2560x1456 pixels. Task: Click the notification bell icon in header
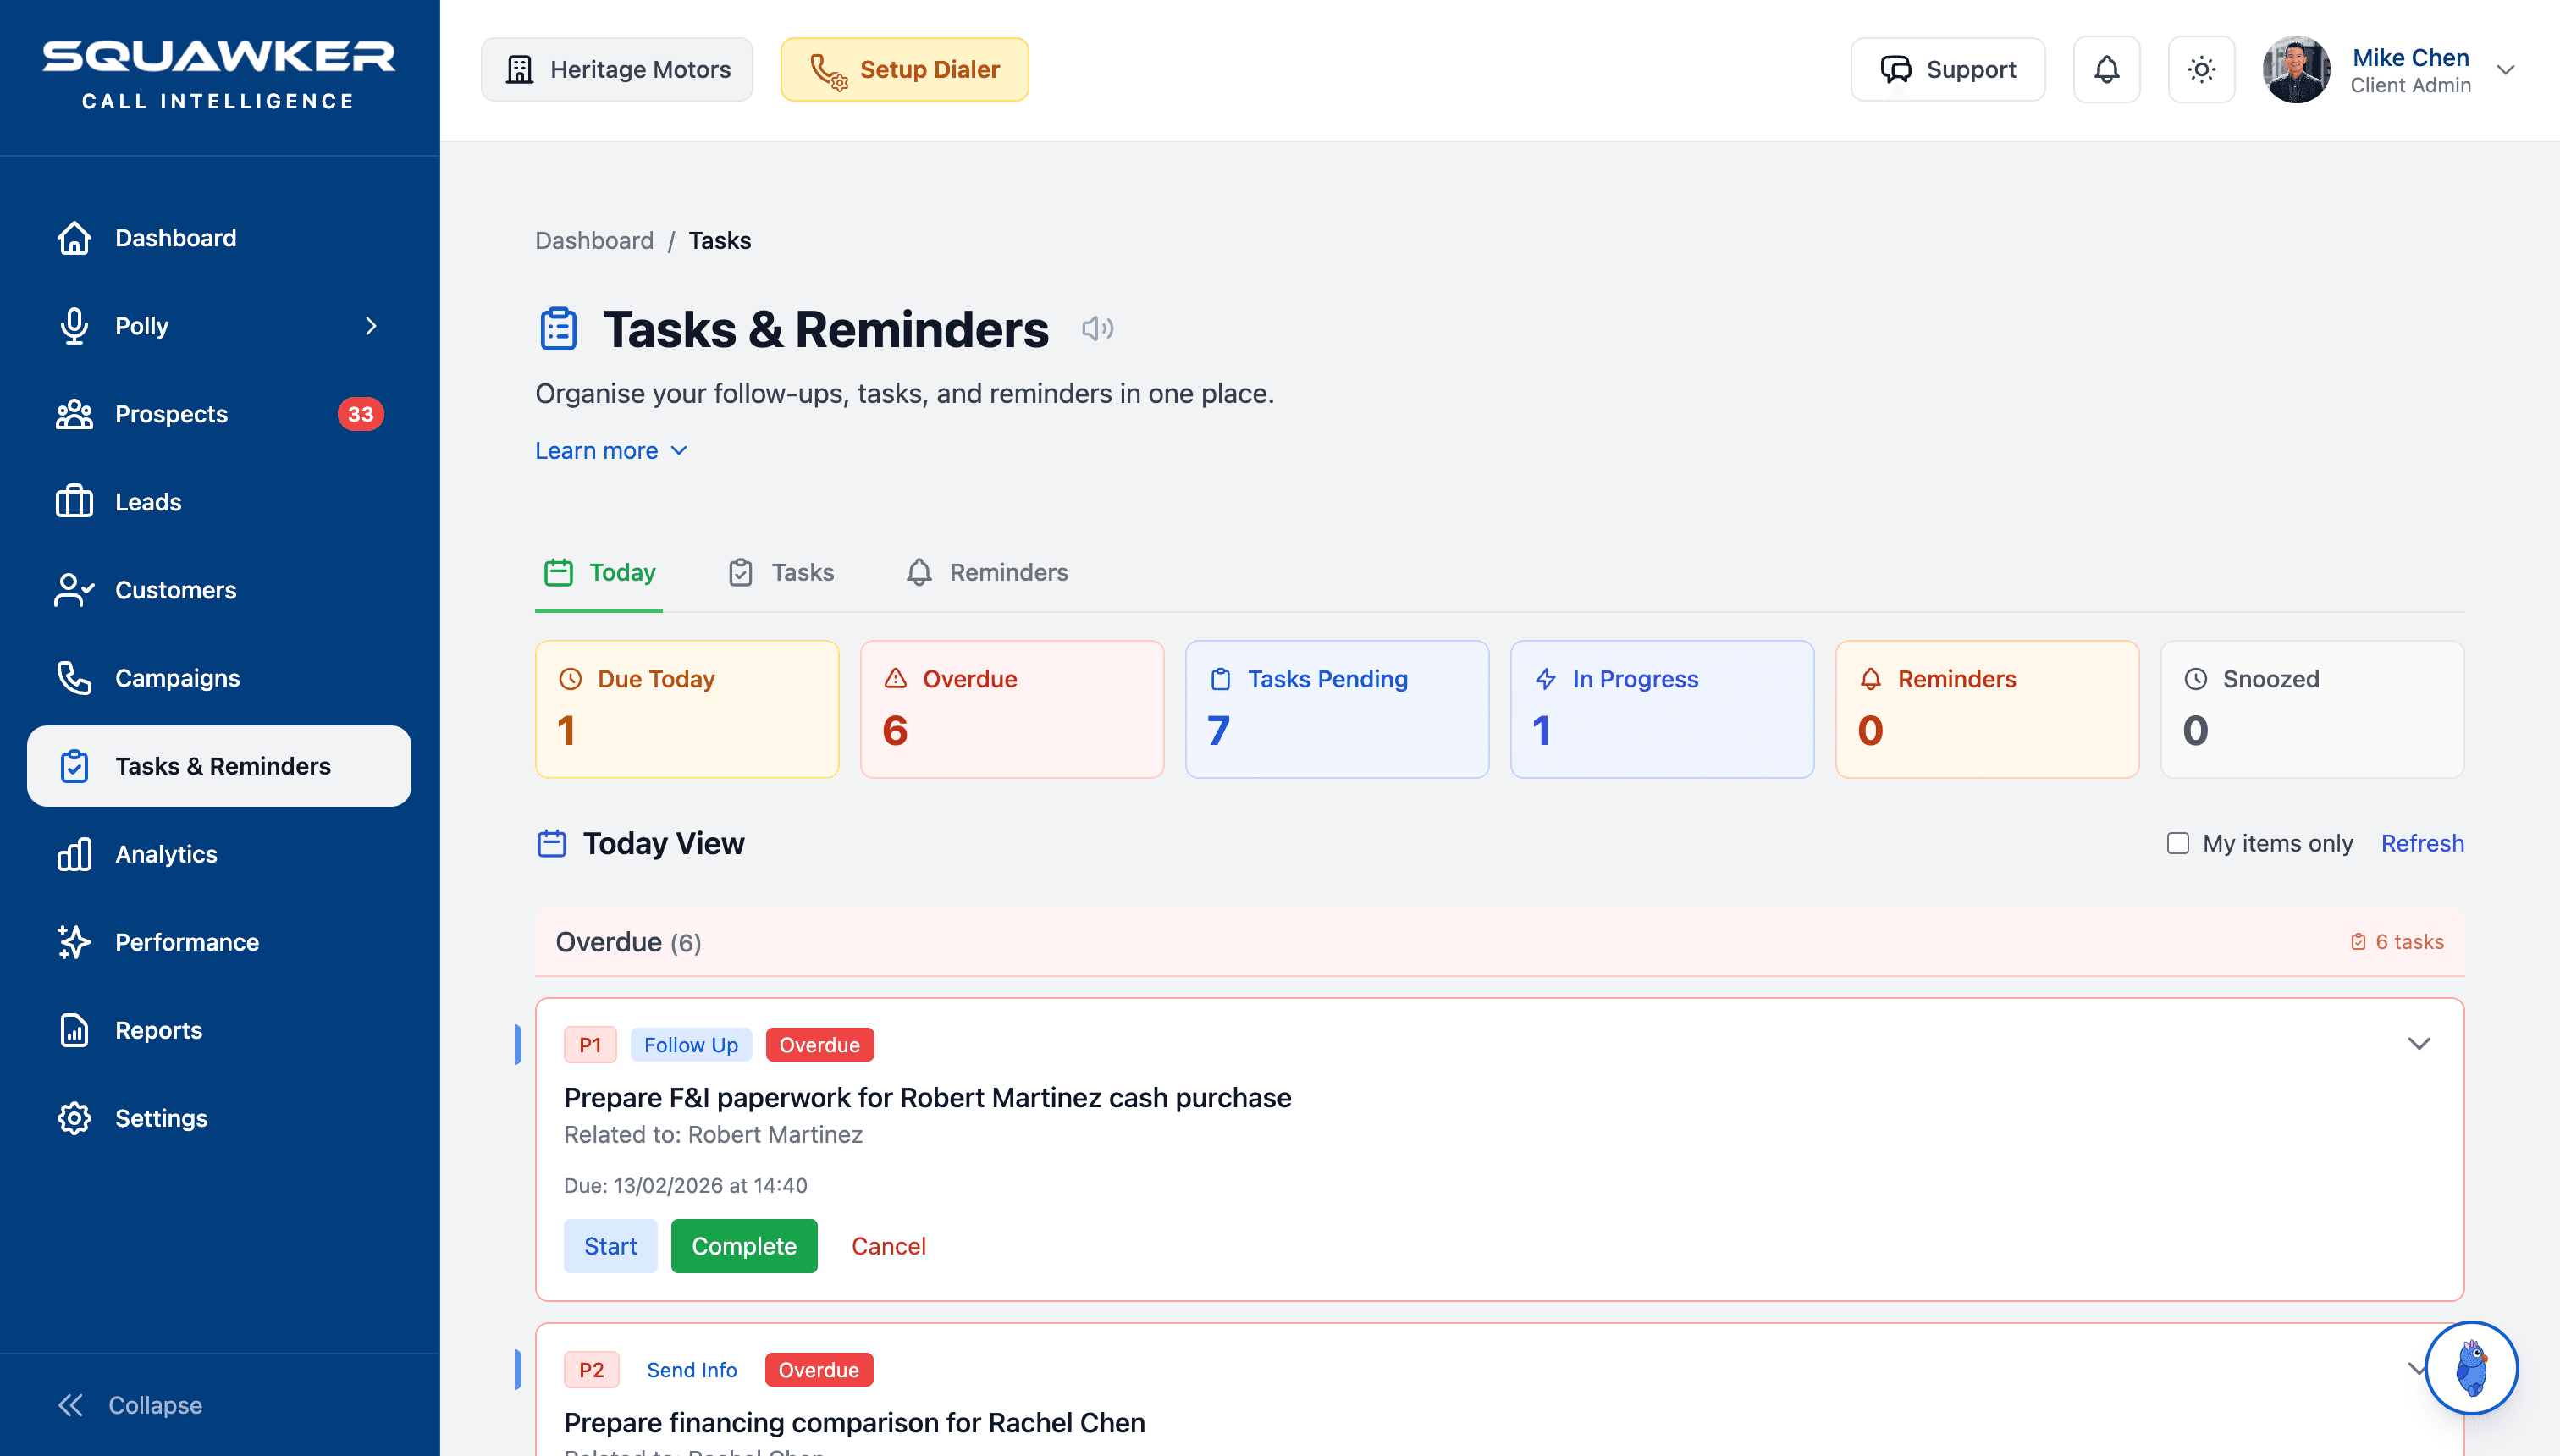click(2106, 69)
